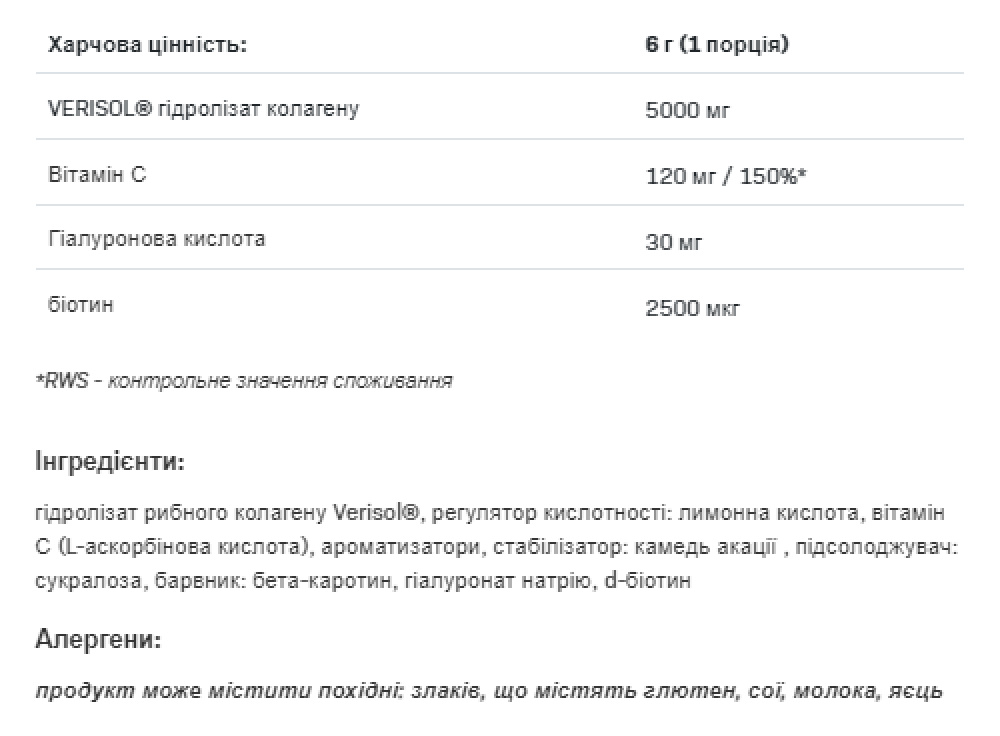Select the "Вітамін C" row label
1000x736 pixels.
point(97,174)
